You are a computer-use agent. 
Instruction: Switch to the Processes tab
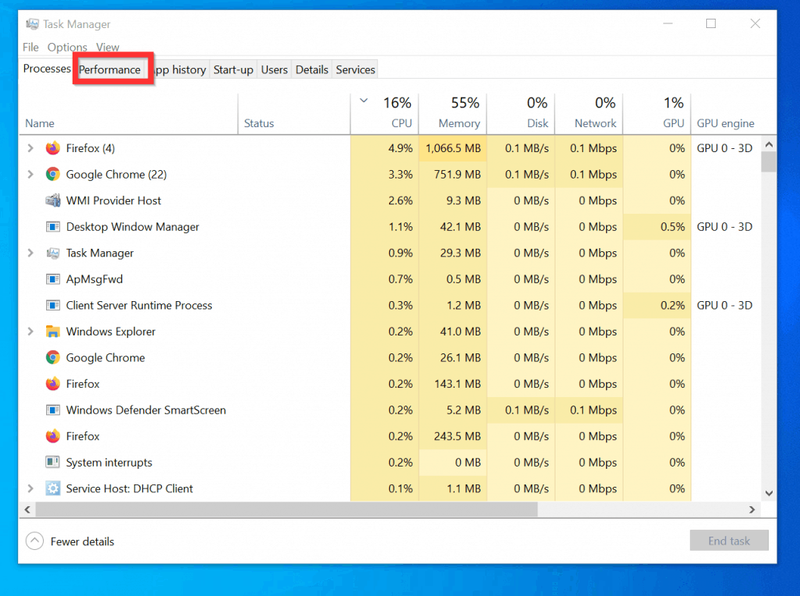point(47,68)
